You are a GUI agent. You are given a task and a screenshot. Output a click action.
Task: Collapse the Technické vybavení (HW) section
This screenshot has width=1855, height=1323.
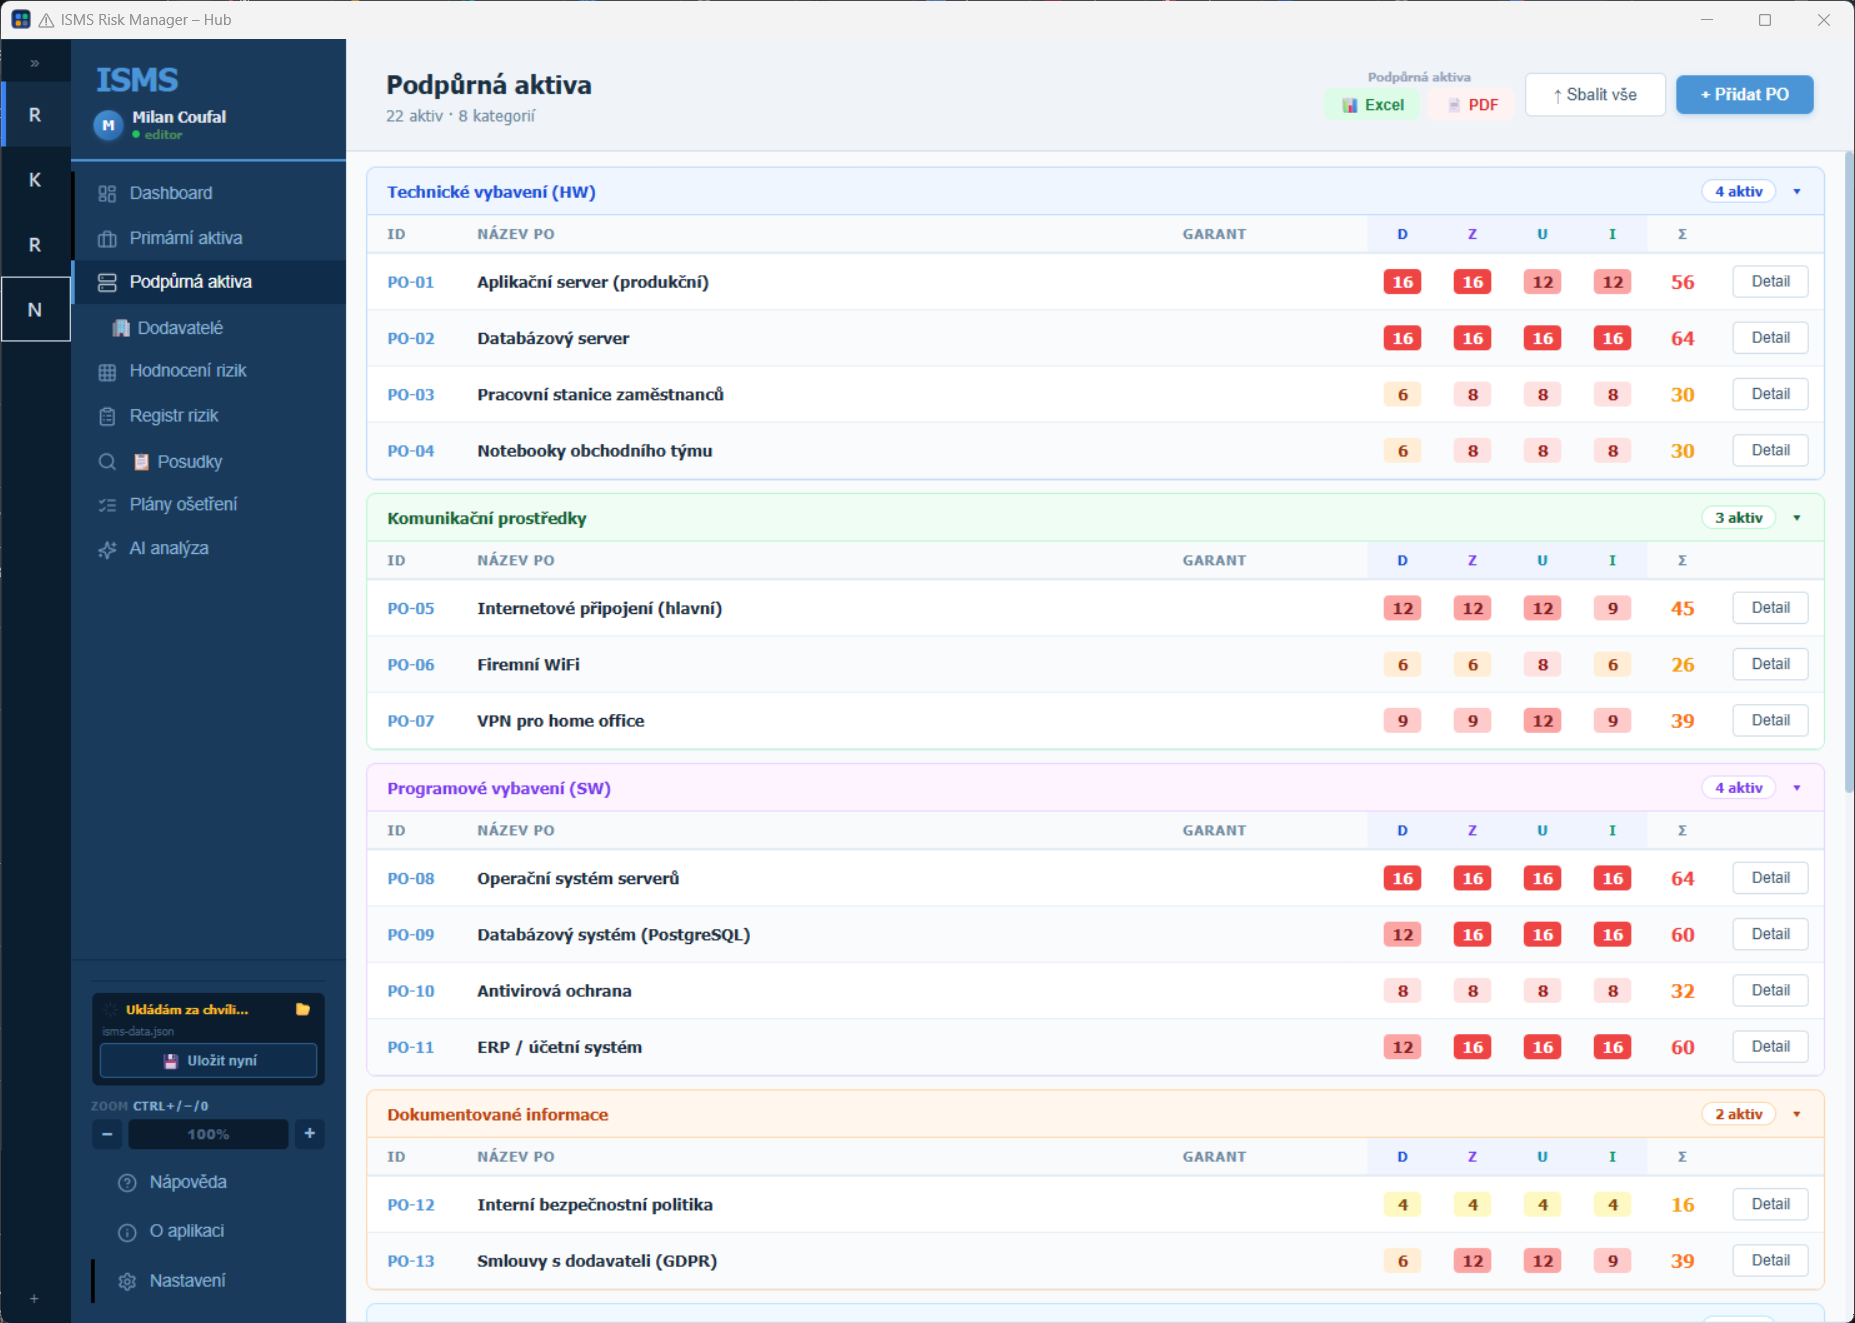(1797, 192)
